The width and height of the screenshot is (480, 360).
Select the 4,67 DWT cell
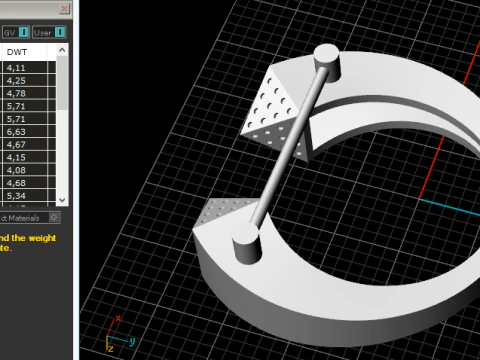24,145
